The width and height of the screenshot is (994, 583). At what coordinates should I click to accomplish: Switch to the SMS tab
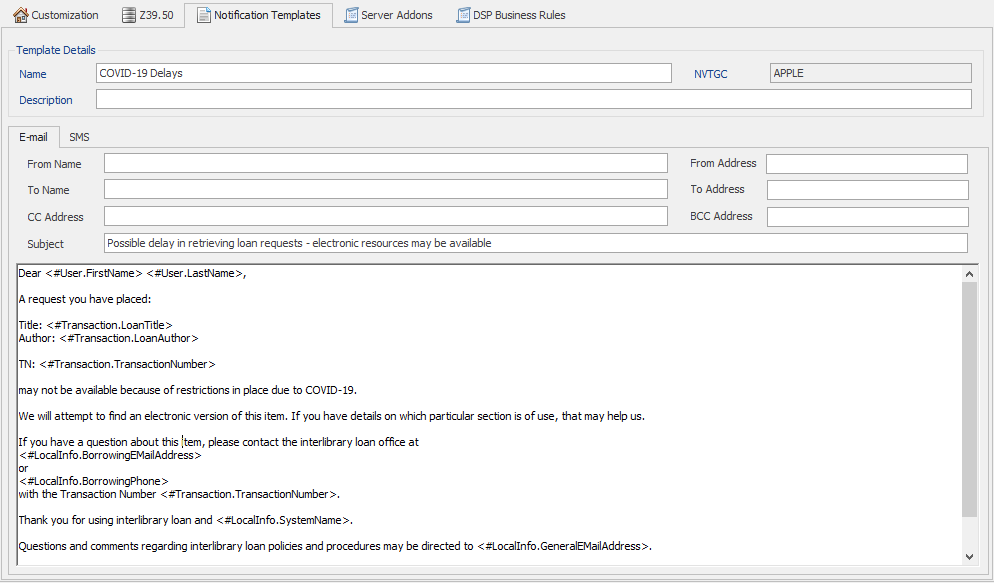coord(79,137)
